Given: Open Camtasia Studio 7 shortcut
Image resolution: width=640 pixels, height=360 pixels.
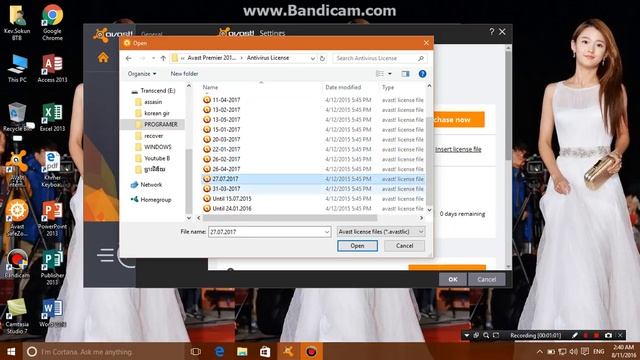Looking at the screenshot, I should pos(17,316).
